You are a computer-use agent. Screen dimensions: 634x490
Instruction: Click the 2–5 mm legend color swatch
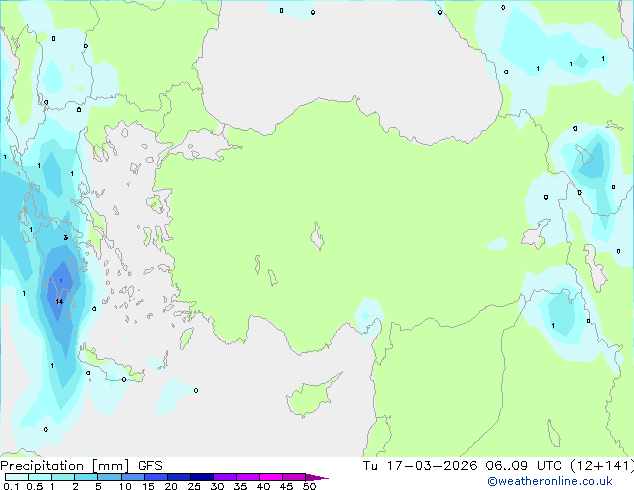coord(86,477)
